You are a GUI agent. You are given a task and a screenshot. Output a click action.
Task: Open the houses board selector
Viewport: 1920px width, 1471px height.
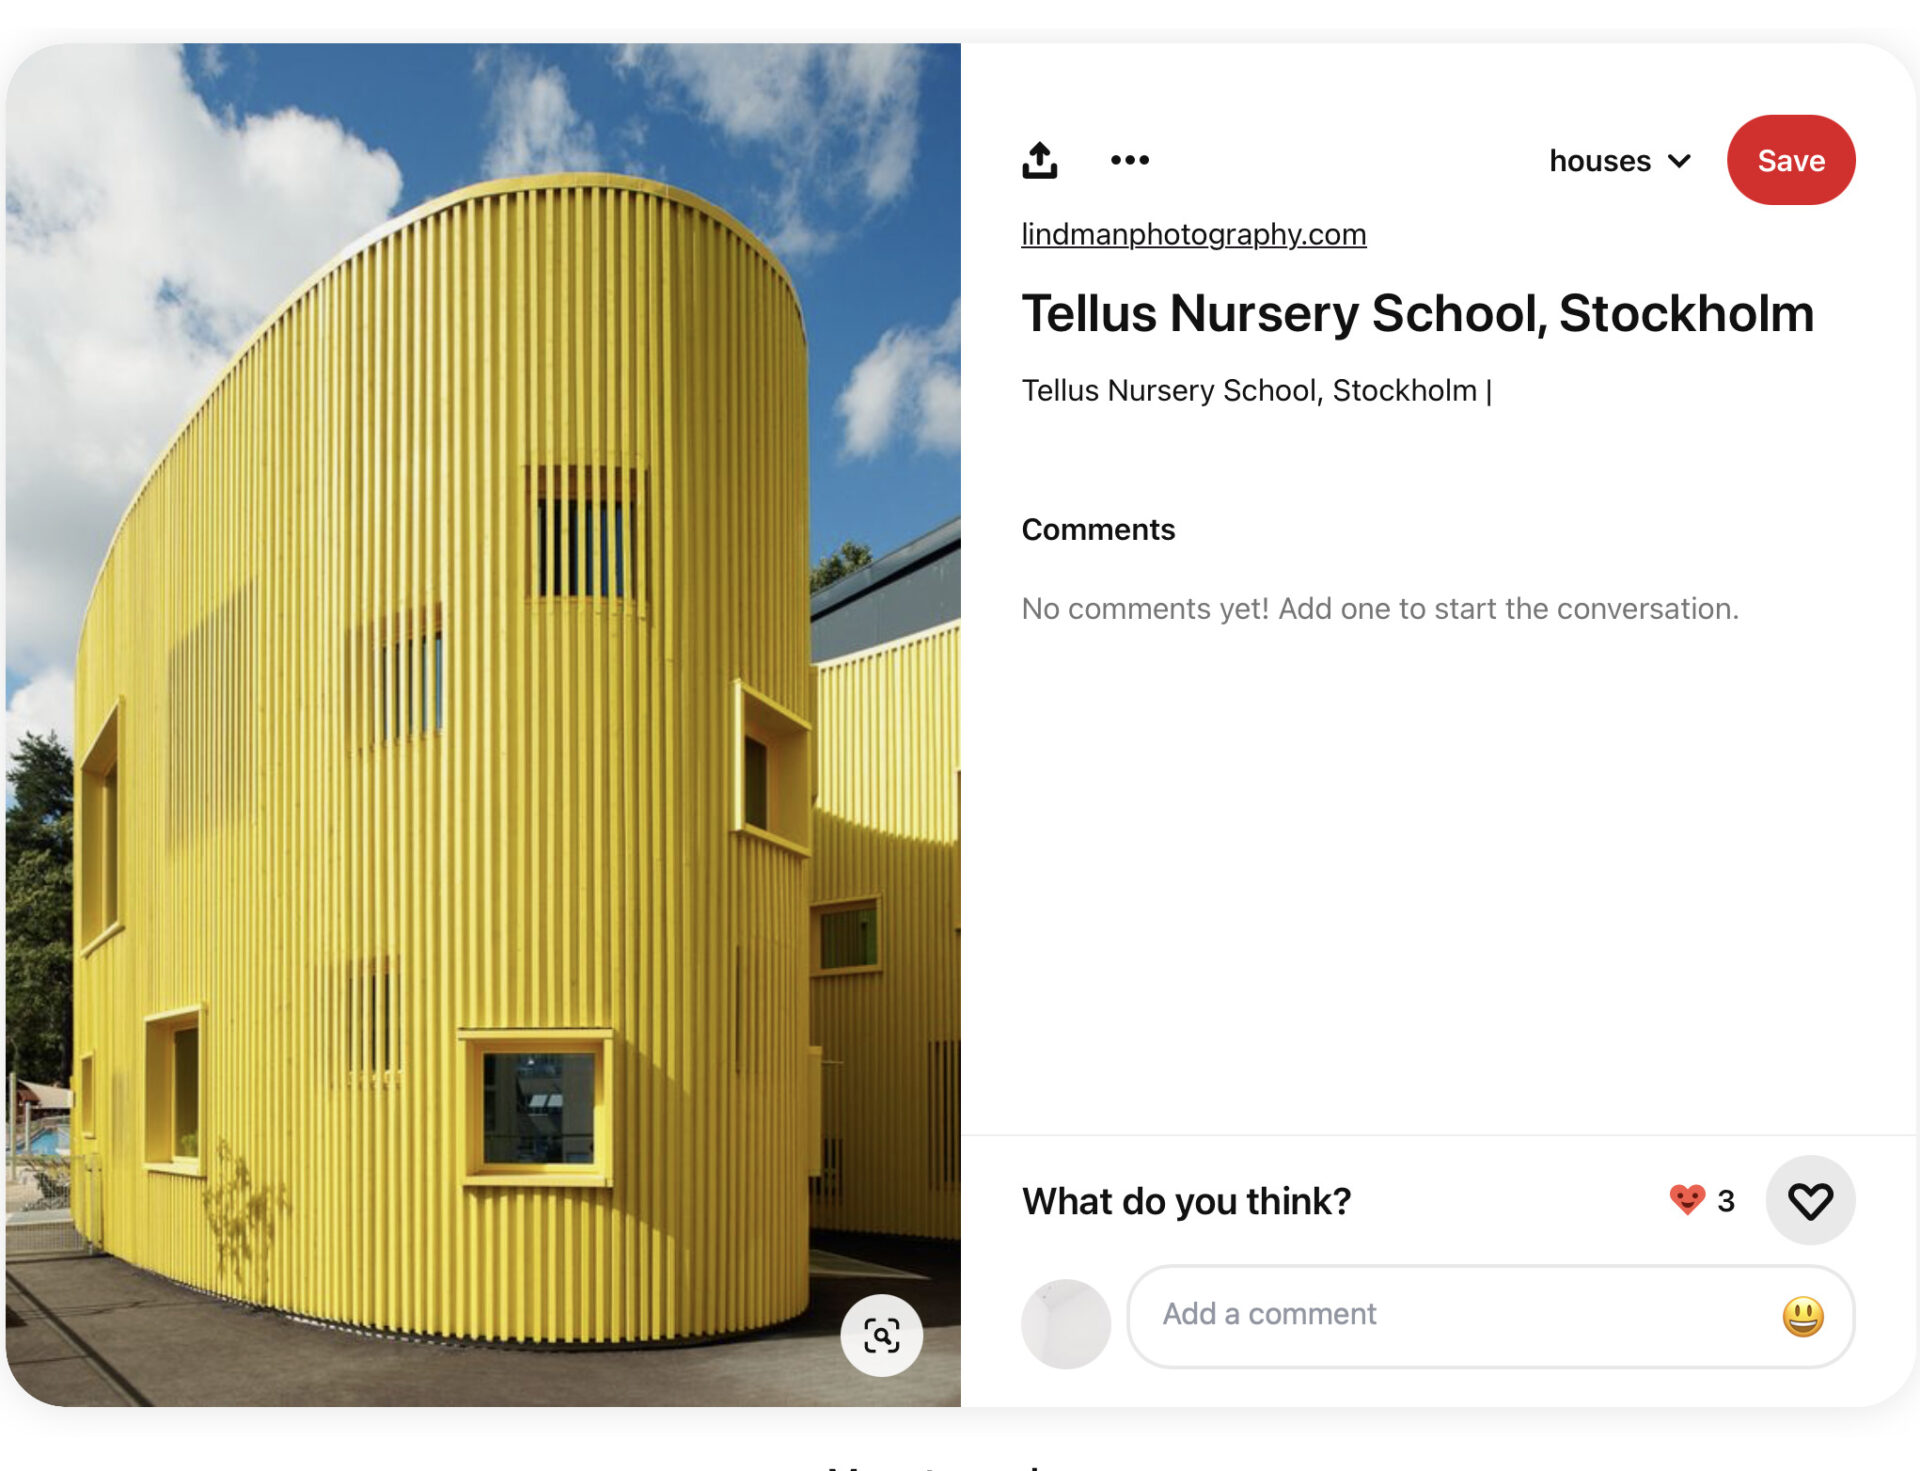click(x=1620, y=161)
